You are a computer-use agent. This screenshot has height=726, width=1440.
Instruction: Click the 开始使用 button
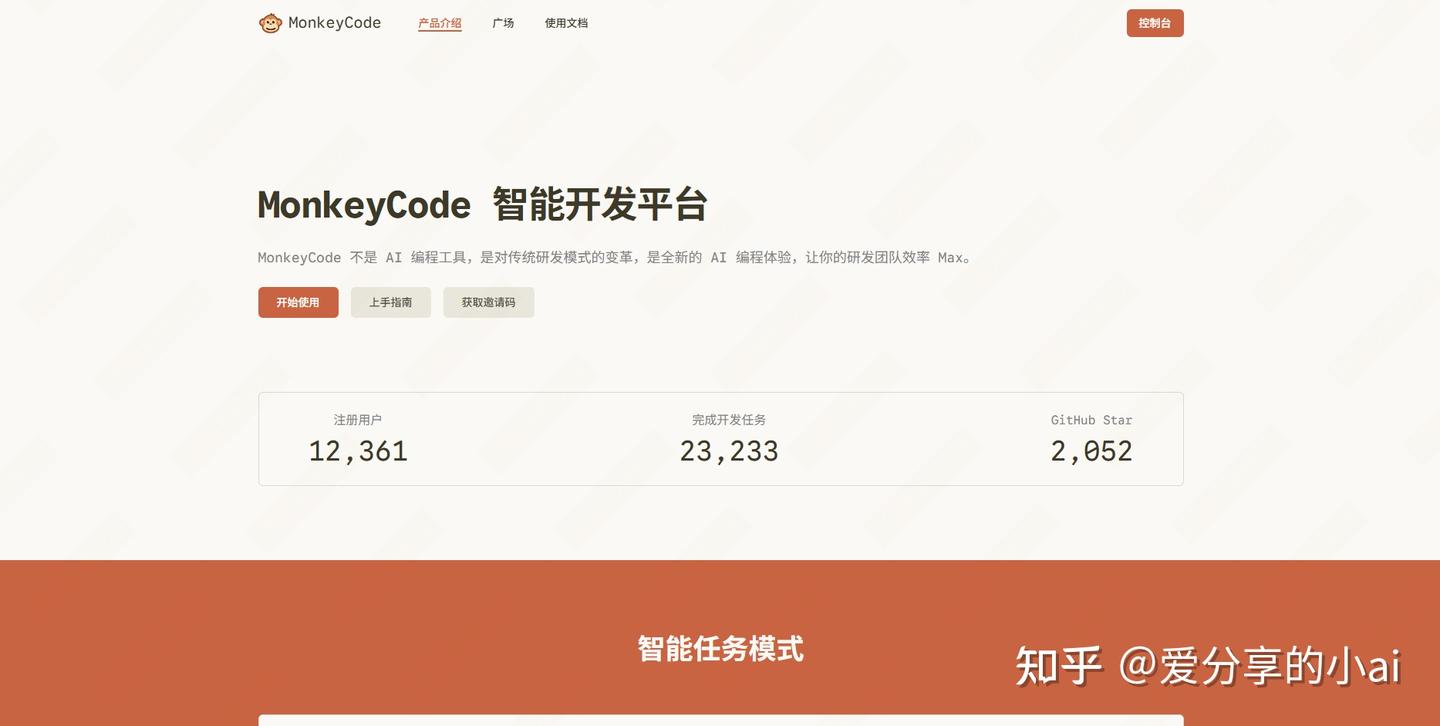pos(298,302)
